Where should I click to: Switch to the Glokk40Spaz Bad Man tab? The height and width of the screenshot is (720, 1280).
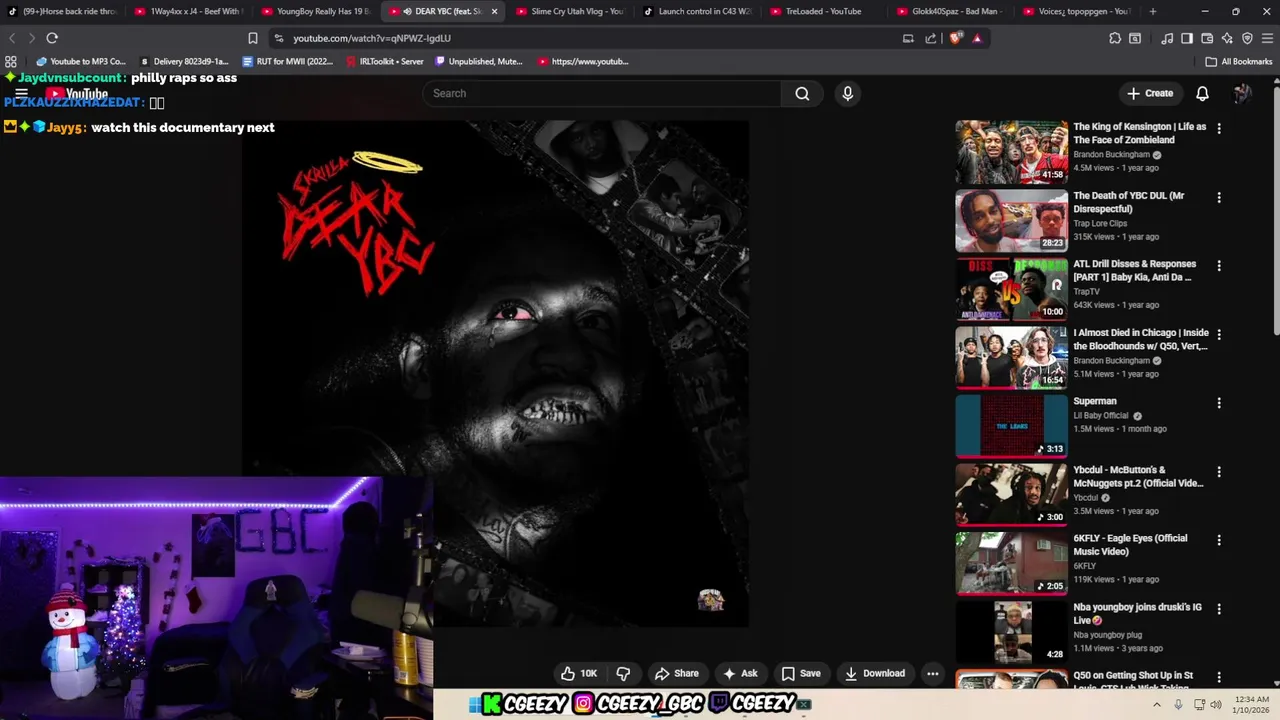coord(950,11)
